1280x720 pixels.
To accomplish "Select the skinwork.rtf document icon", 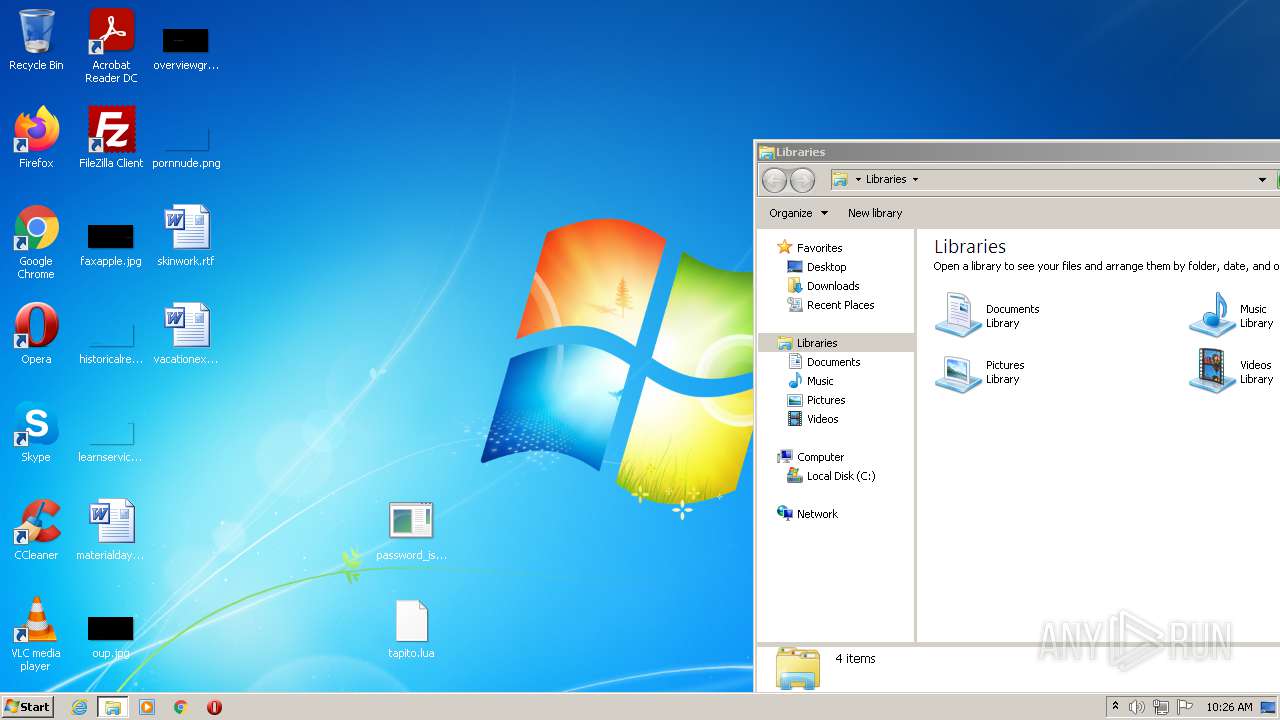I will pos(186,236).
